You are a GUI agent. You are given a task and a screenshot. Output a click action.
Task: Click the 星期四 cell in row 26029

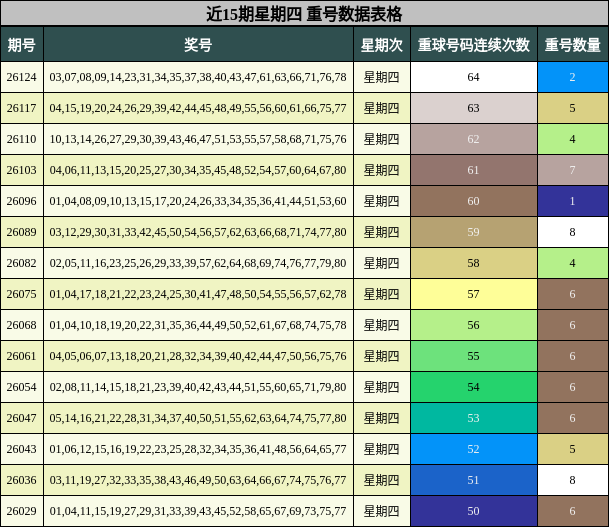click(x=382, y=511)
